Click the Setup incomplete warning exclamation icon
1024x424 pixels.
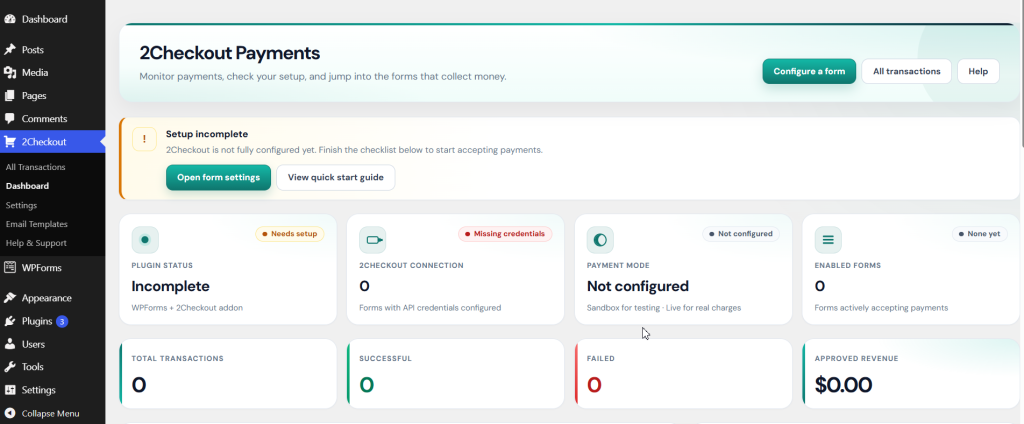point(144,139)
